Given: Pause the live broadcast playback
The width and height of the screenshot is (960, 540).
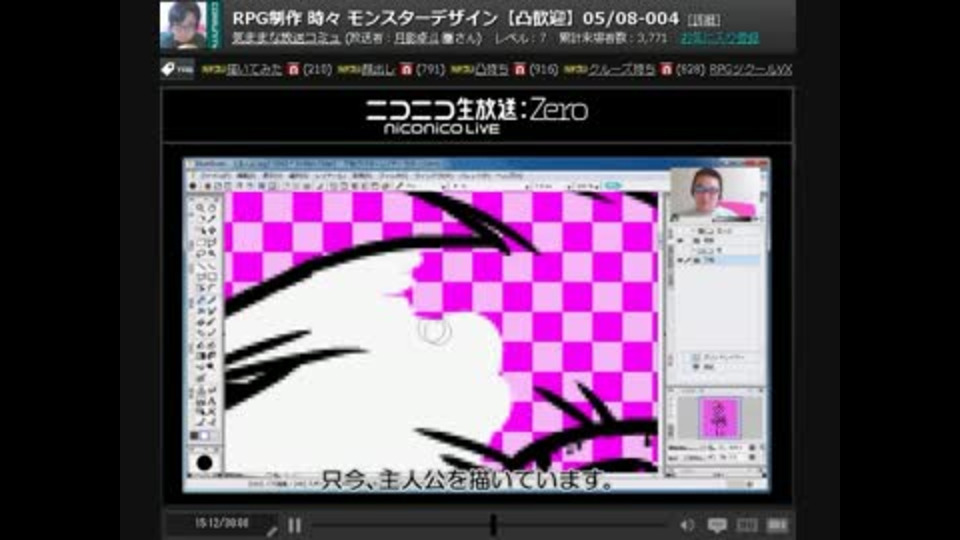Looking at the screenshot, I should tap(294, 525).
